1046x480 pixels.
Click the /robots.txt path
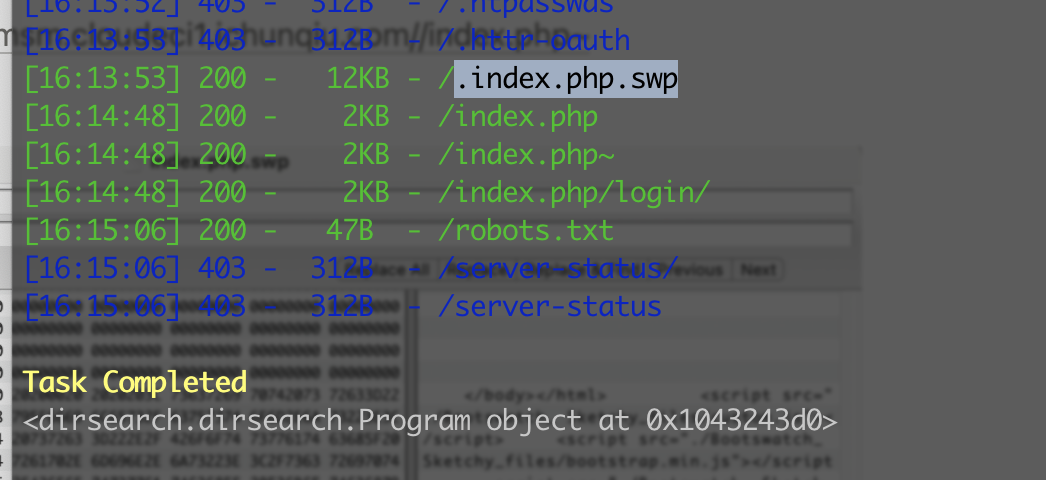click(x=525, y=231)
